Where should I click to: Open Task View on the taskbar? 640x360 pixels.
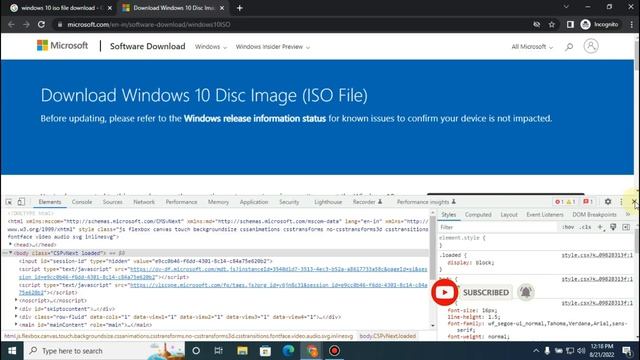(219, 351)
